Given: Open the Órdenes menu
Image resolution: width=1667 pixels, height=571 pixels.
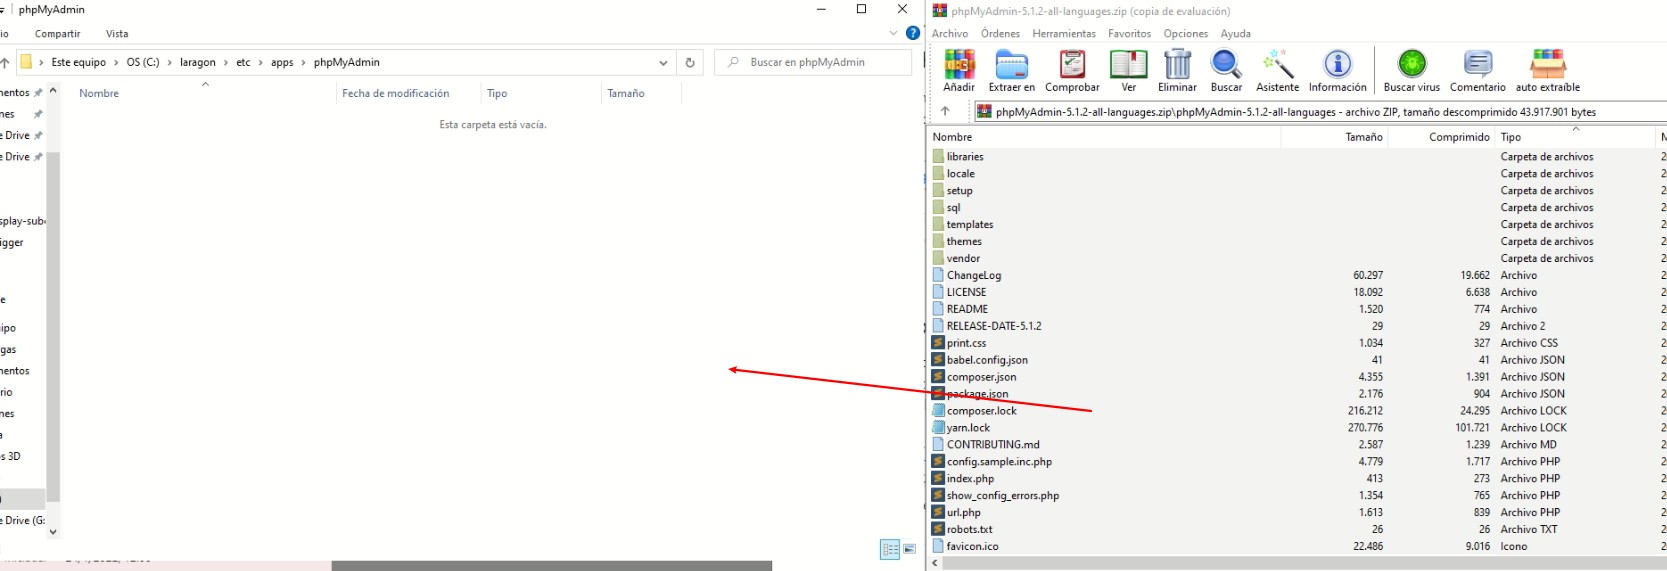Looking at the screenshot, I should click(x=1000, y=33).
